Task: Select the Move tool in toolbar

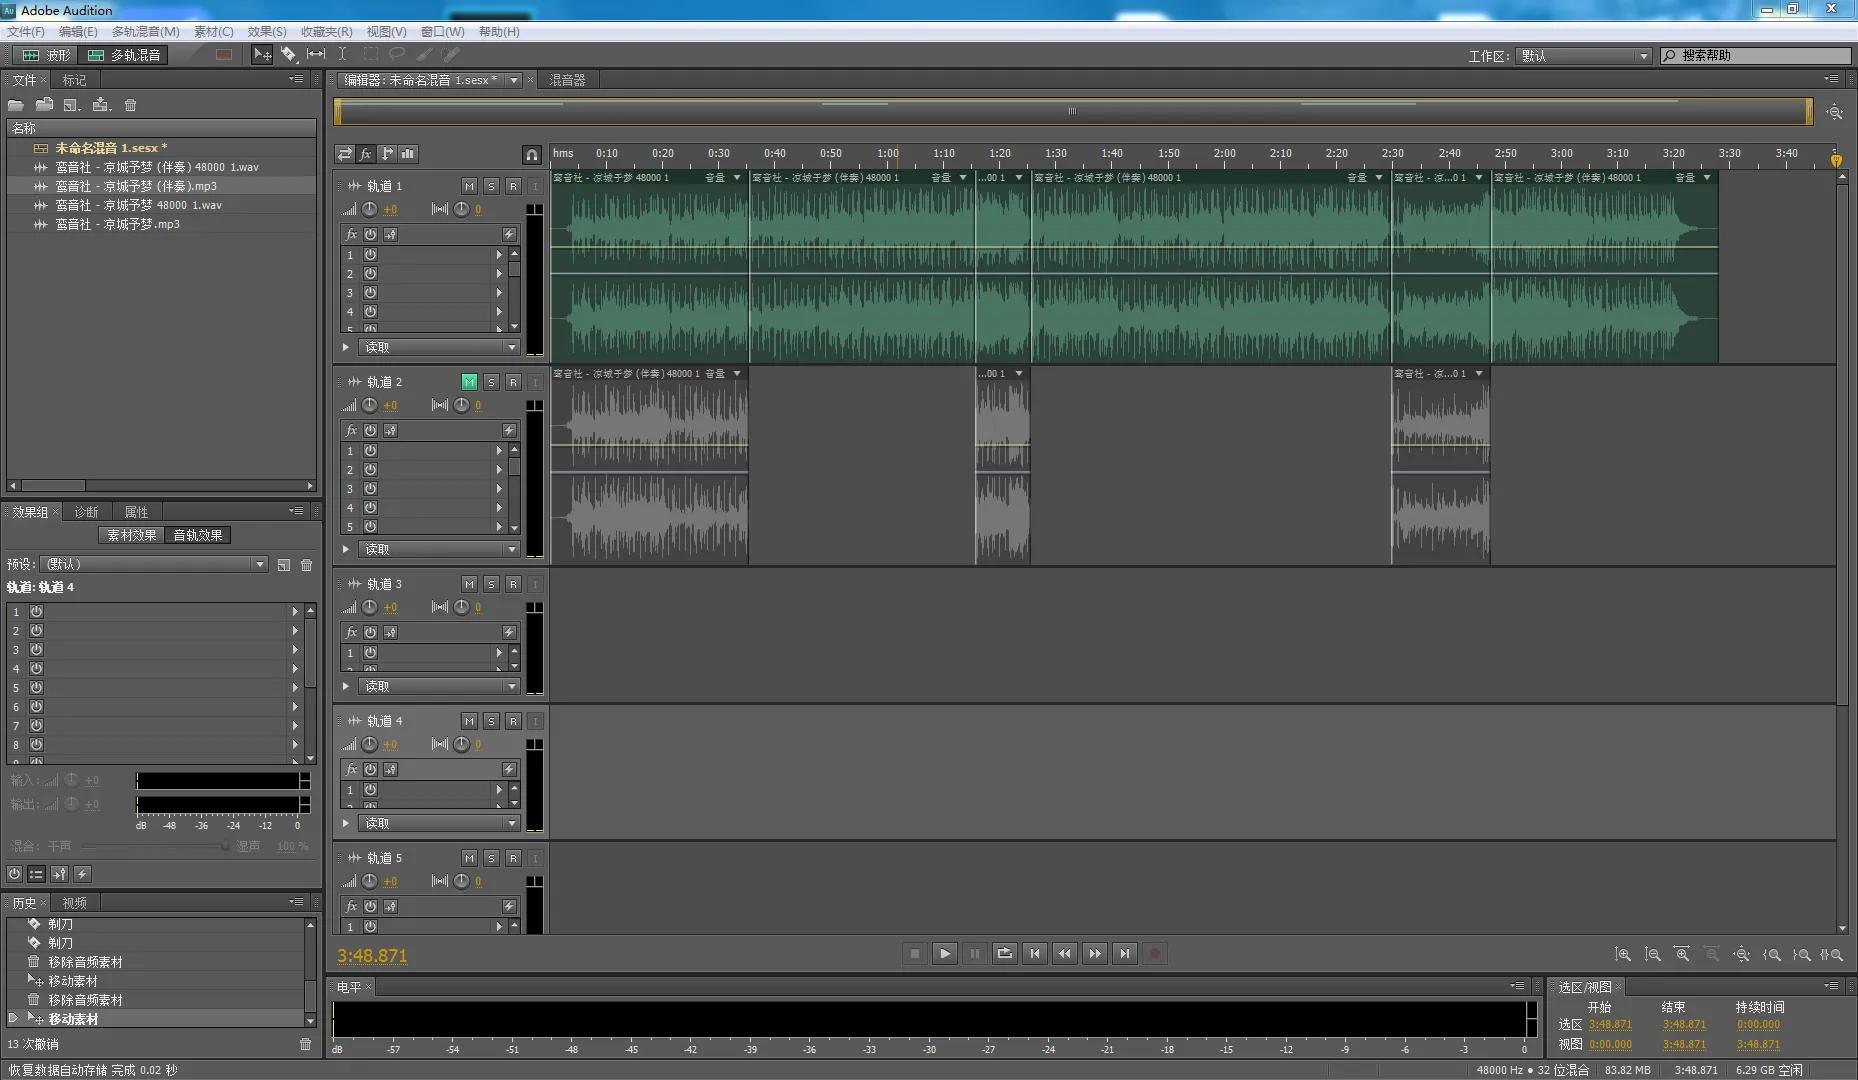Action: click(262, 55)
